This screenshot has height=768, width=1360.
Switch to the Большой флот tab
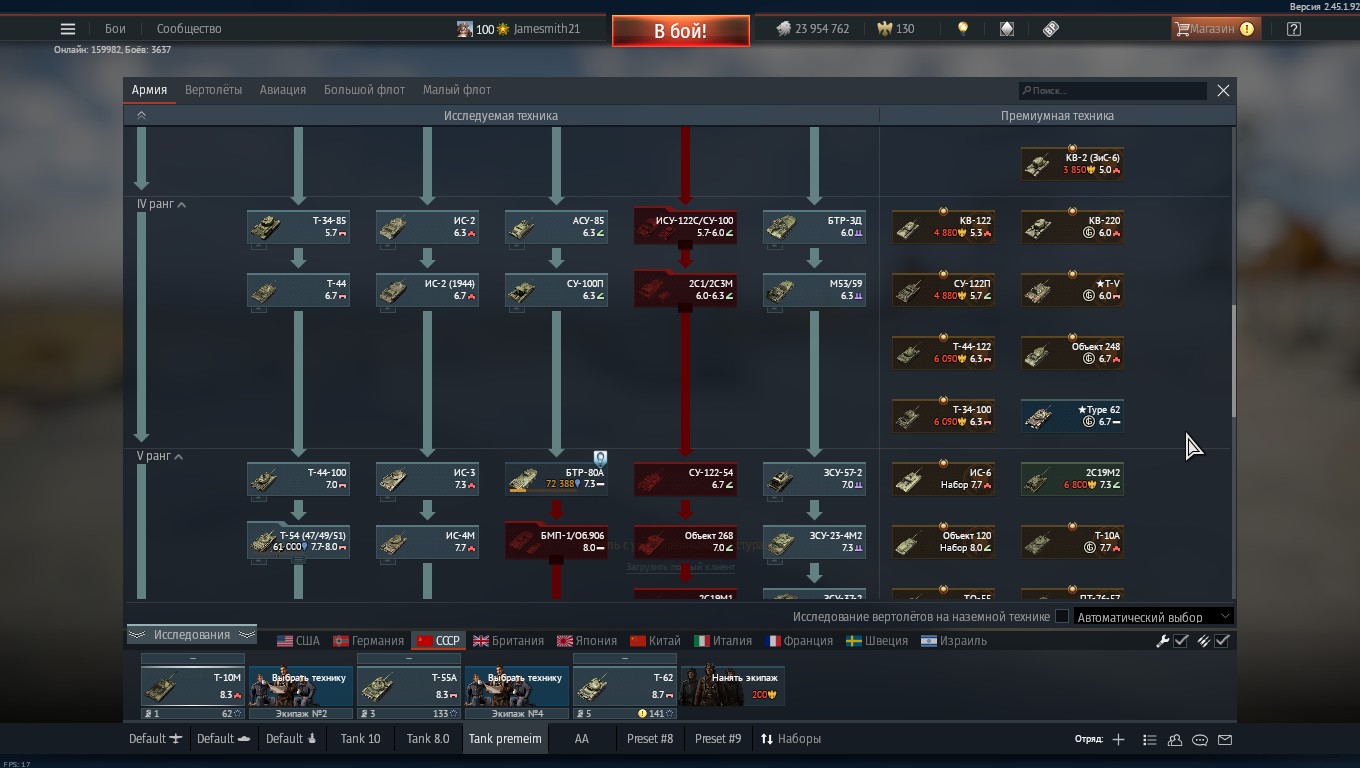(364, 90)
